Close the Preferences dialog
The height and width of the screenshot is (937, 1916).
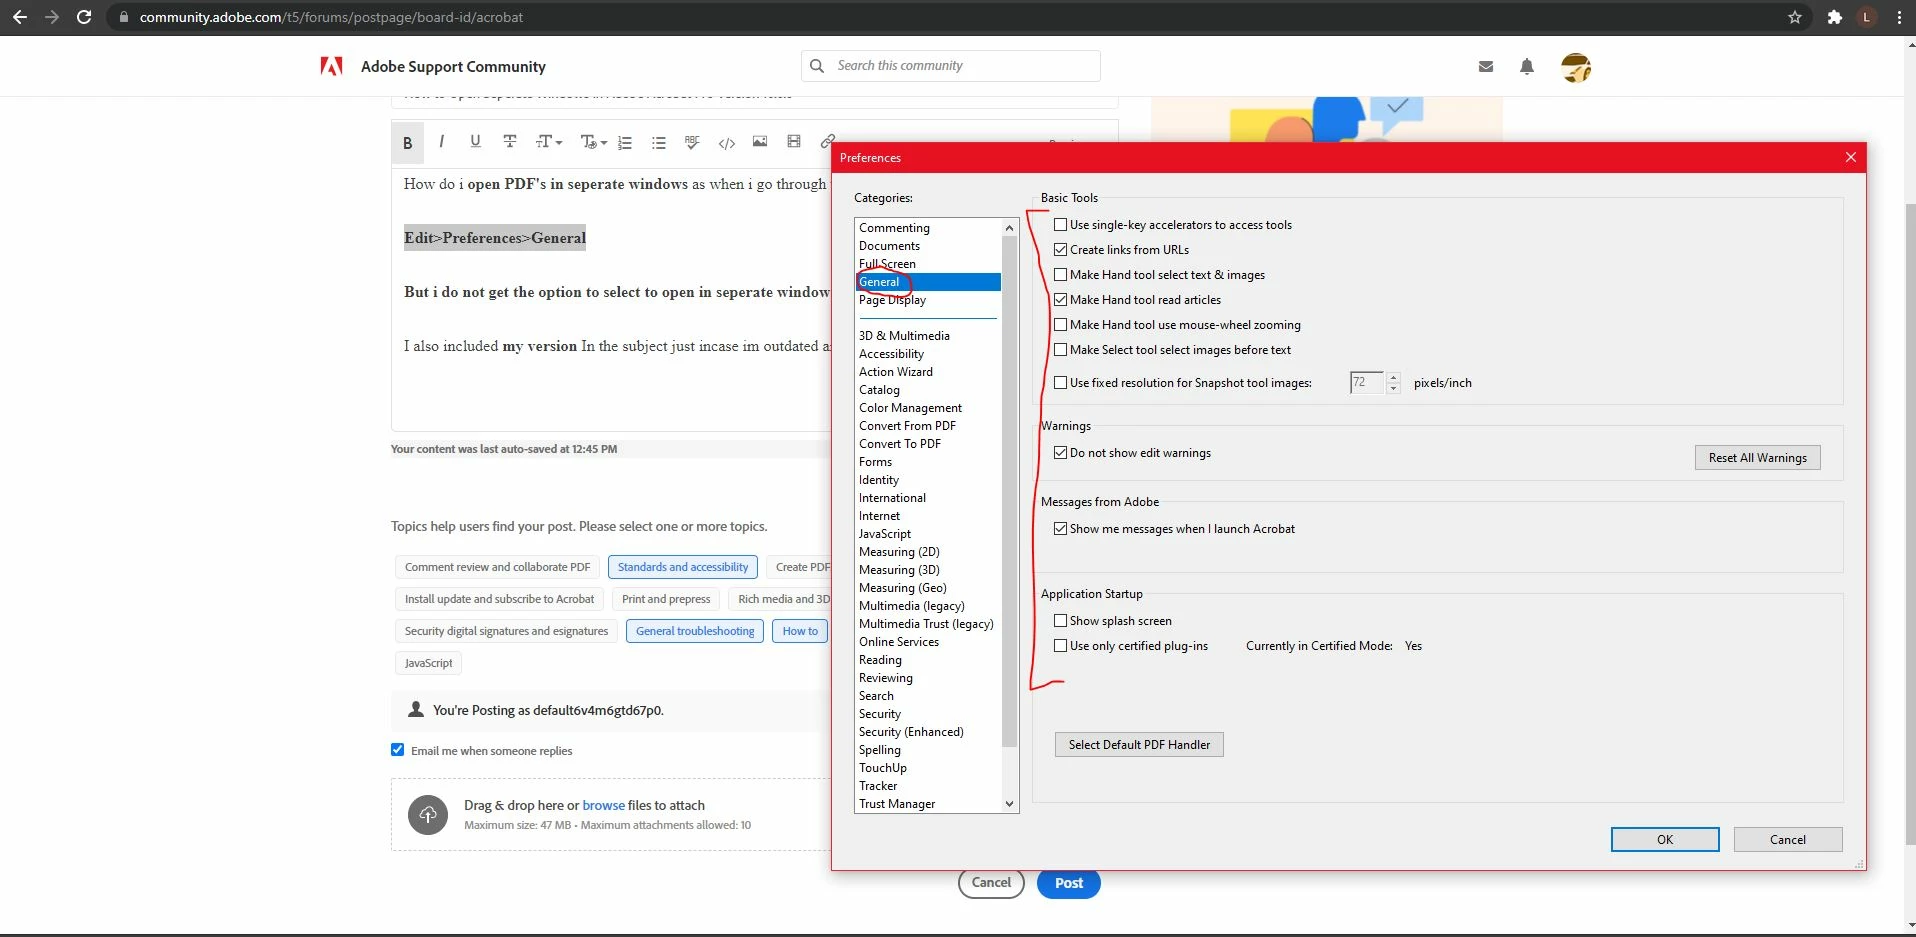pos(1850,157)
